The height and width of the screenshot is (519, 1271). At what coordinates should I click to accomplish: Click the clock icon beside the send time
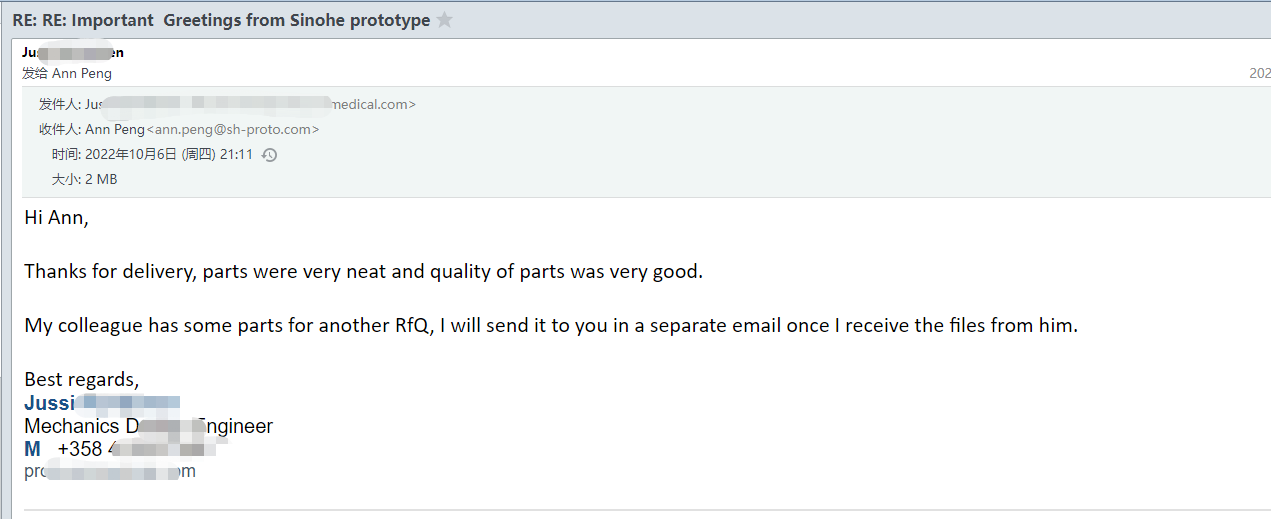tap(268, 155)
